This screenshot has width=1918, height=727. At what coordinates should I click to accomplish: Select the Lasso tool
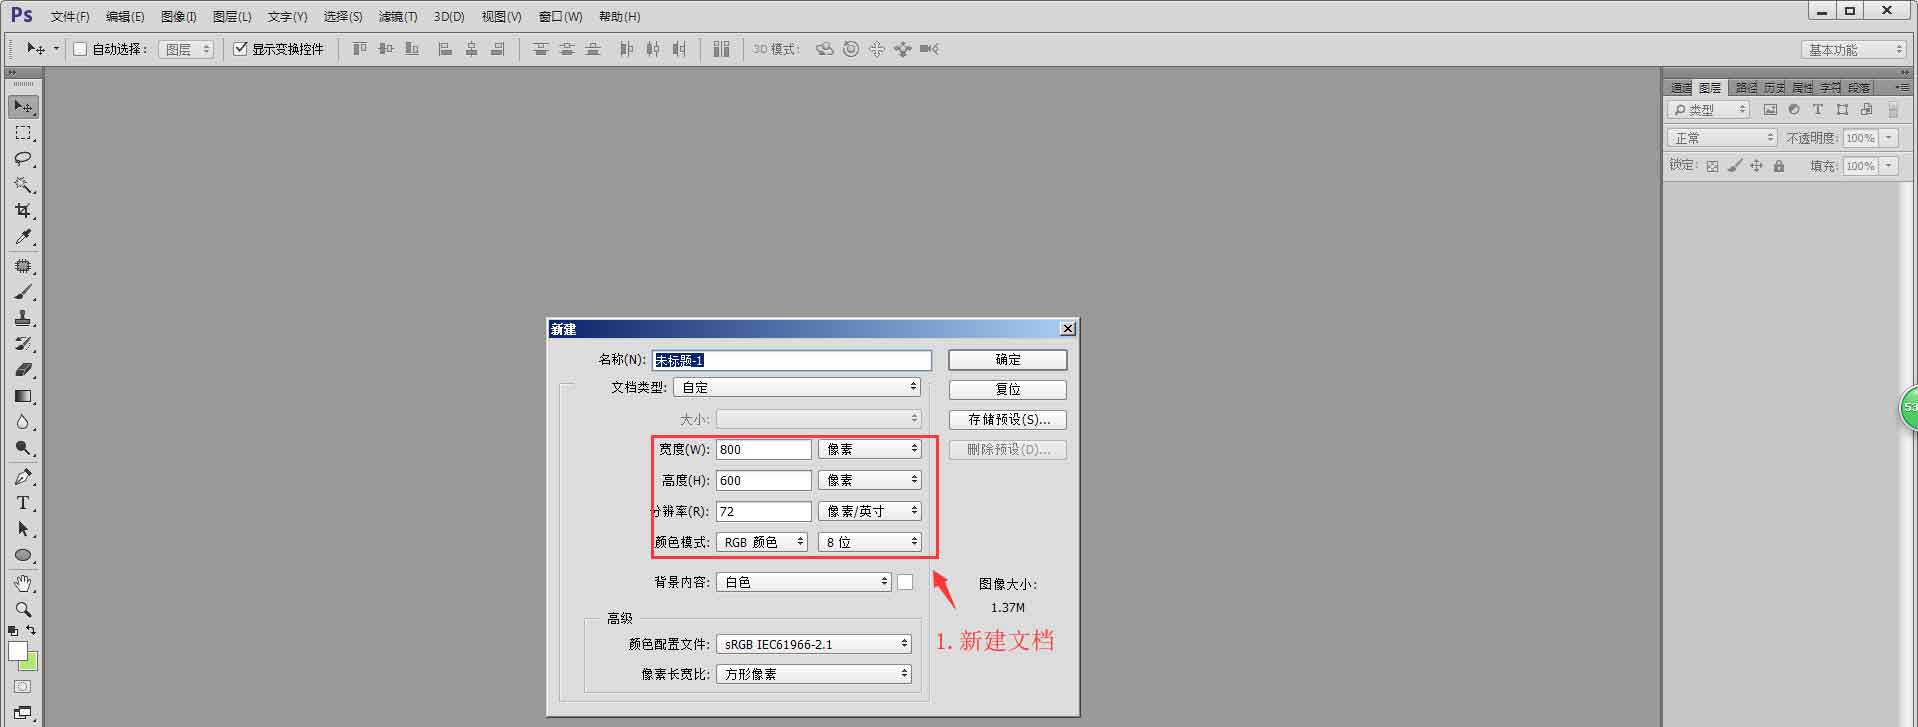23,159
